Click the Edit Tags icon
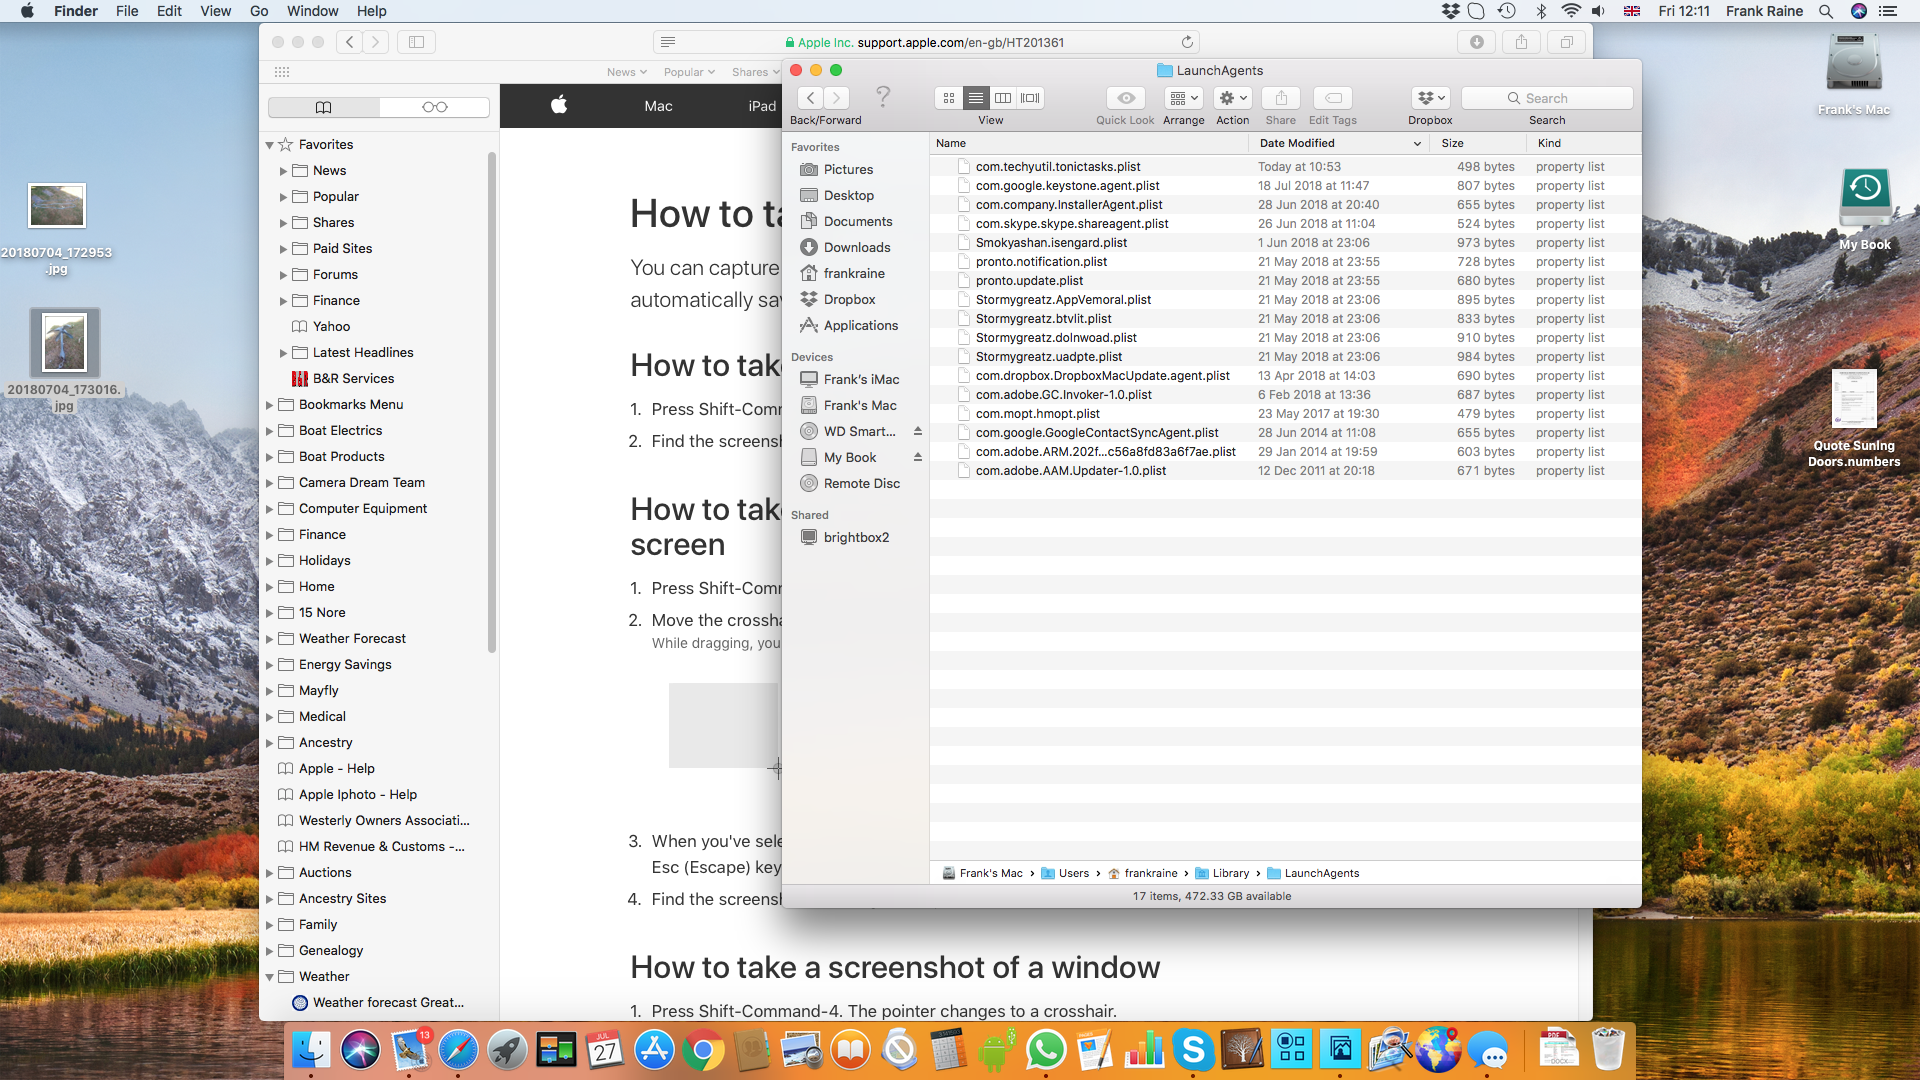 pos(1332,98)
